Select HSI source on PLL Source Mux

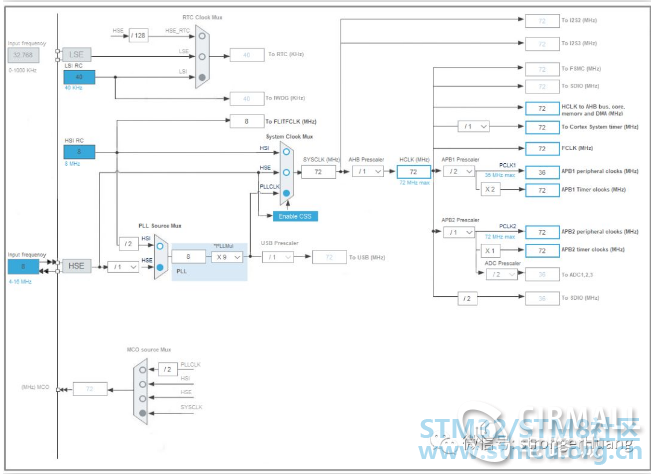(160, 246)
